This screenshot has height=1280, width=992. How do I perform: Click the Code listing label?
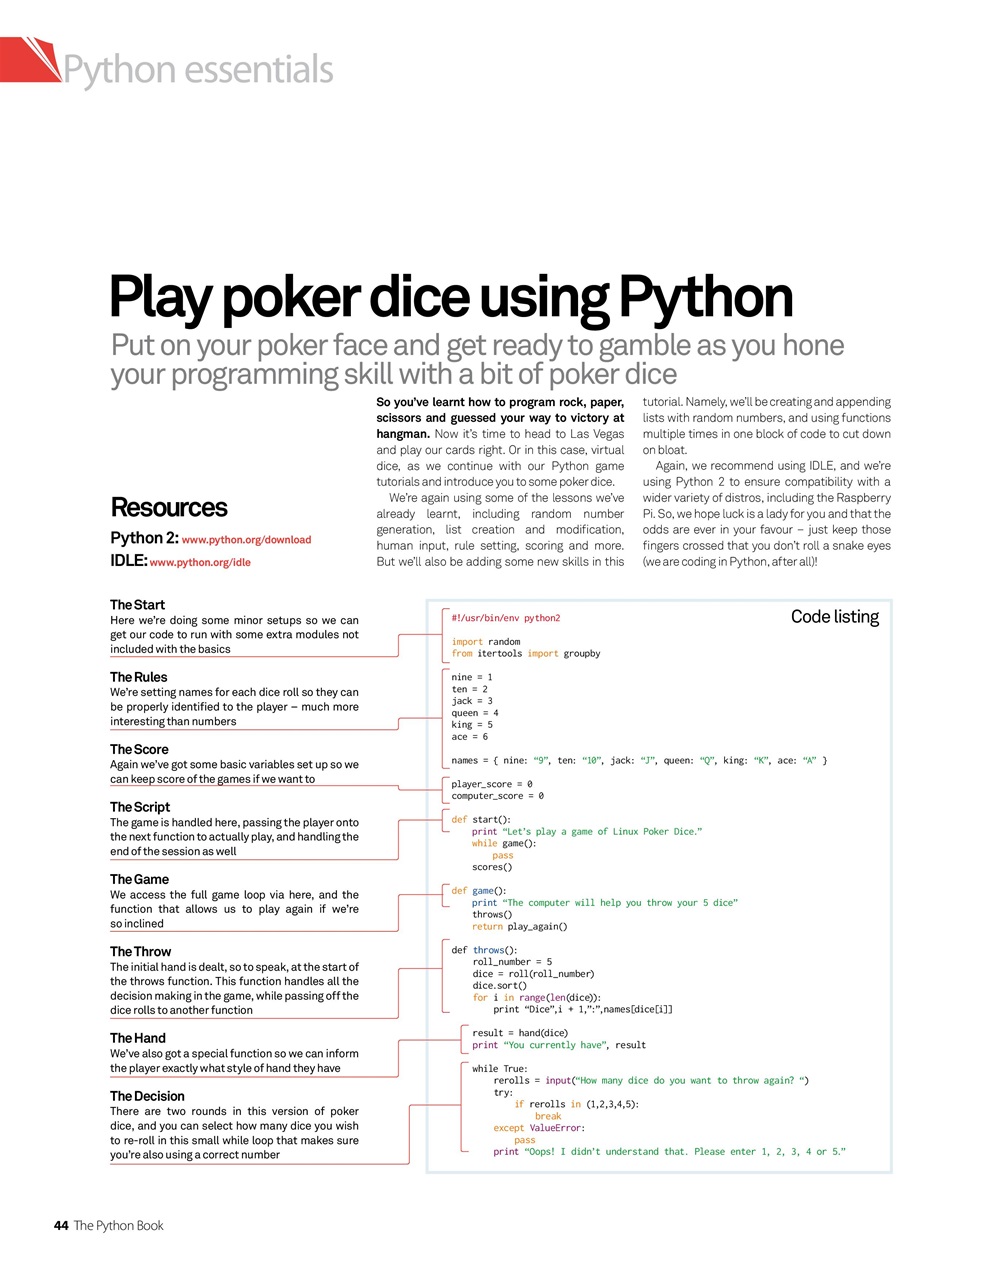[835, 617]
